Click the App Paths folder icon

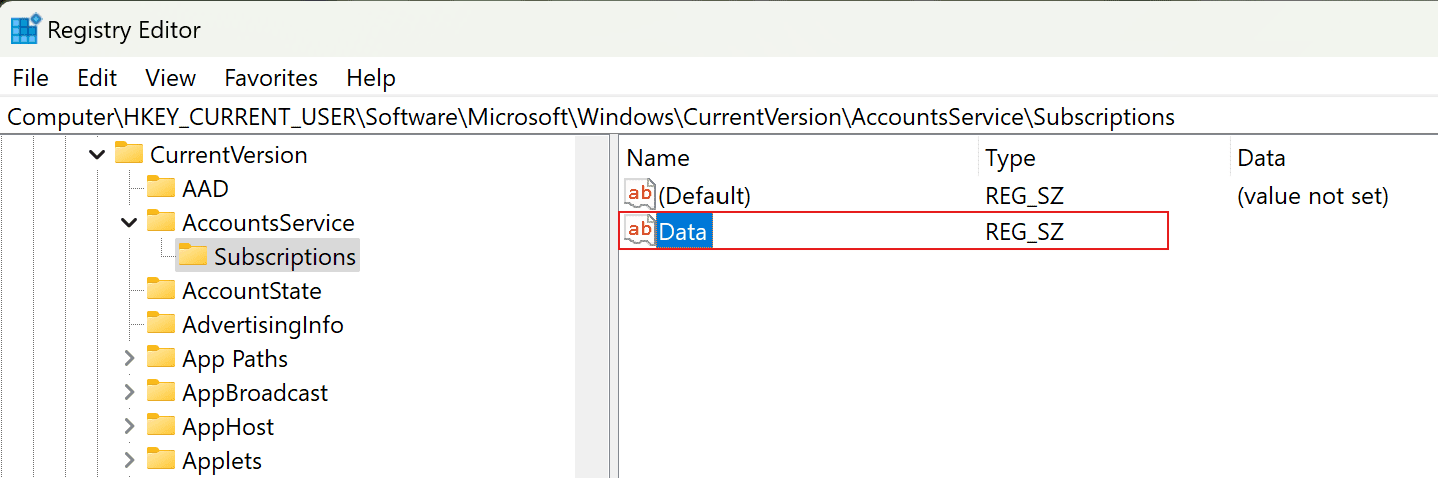point(161,358)
